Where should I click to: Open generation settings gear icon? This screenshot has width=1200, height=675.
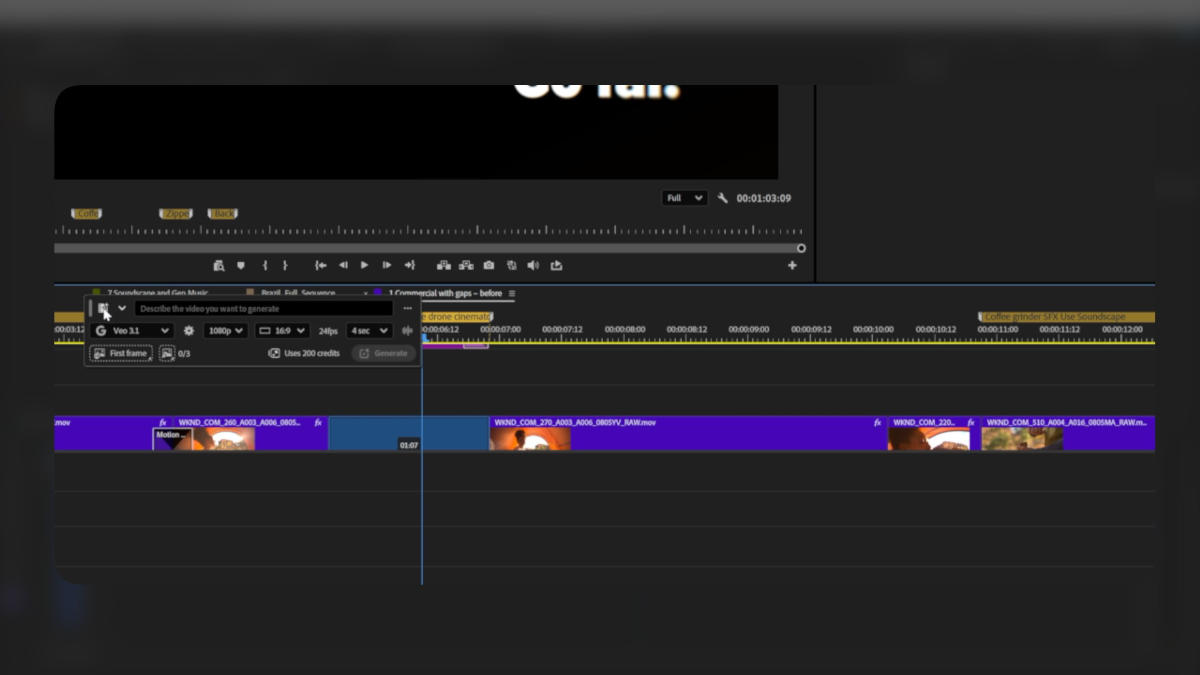point(189,330)
